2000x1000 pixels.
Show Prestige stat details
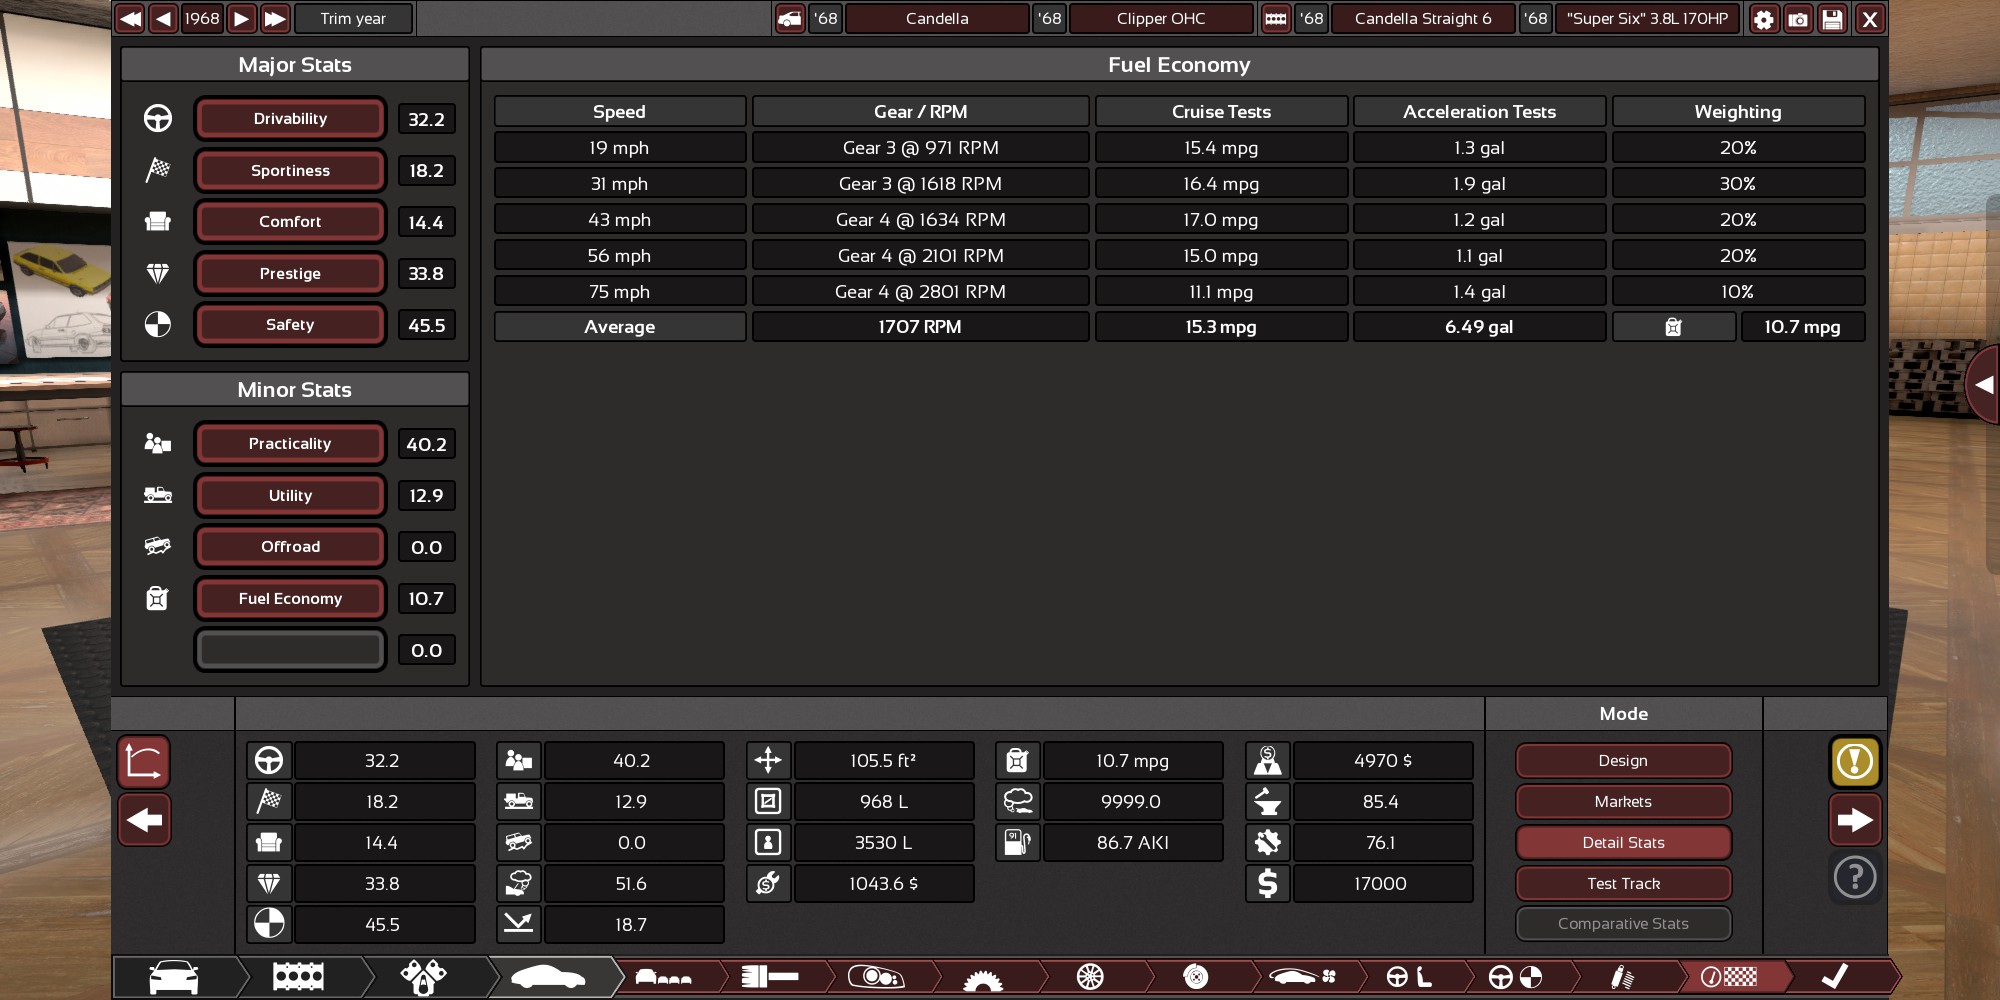pos(290,274)
